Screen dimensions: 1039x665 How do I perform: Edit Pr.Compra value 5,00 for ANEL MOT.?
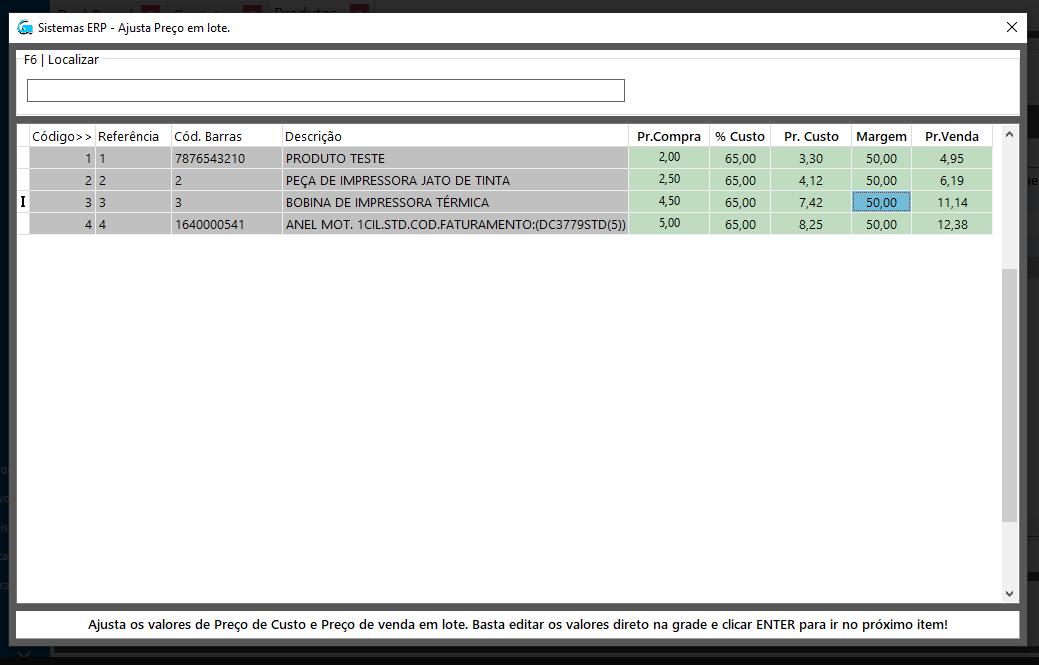click(x=668, y=224)
